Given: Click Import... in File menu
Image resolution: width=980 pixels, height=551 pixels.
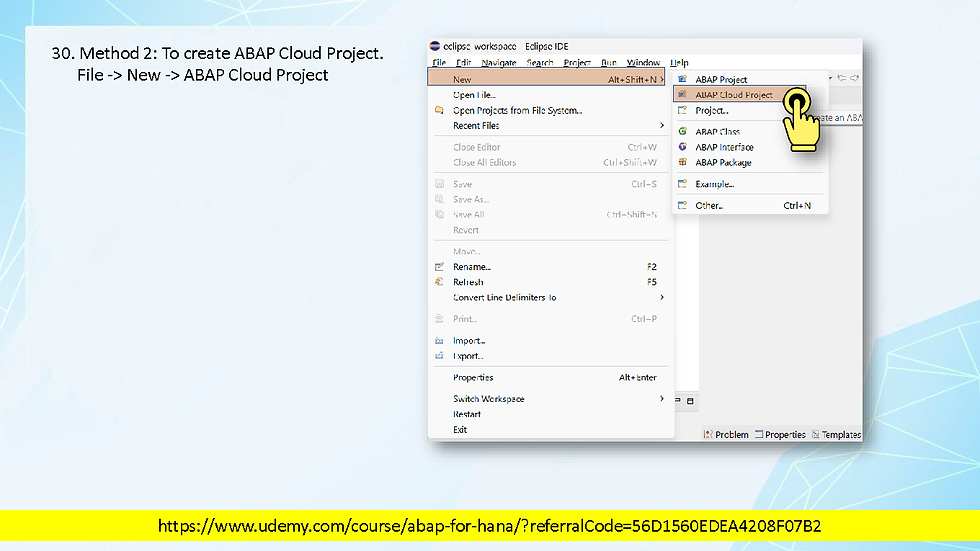Looking at the screenshot, I should click(469, 340).
